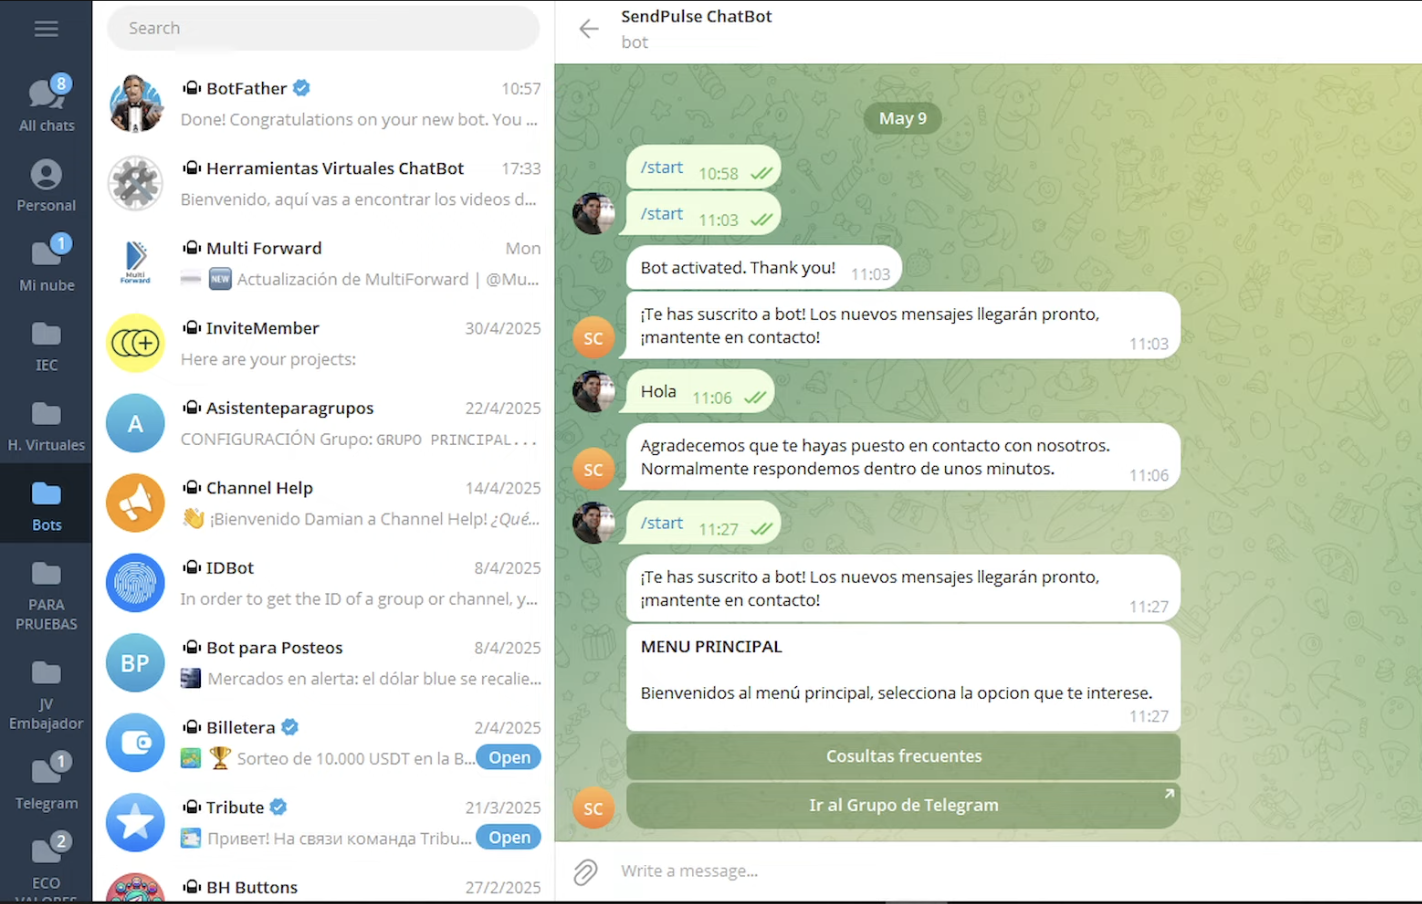The width and height of the screenshot is (1422, 904).
Task: Click user avatar beside Hola message
Action: tap(593, 391)
